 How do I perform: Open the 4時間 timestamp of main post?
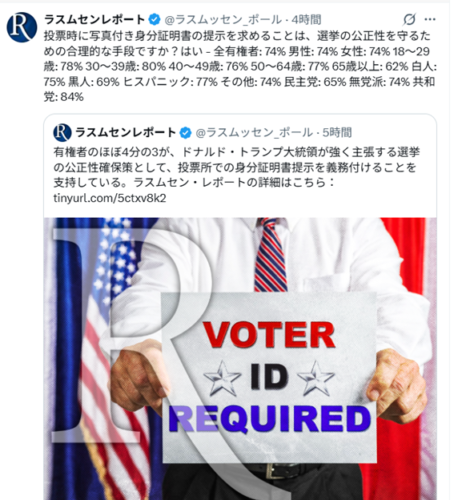(x=306, y=20)
